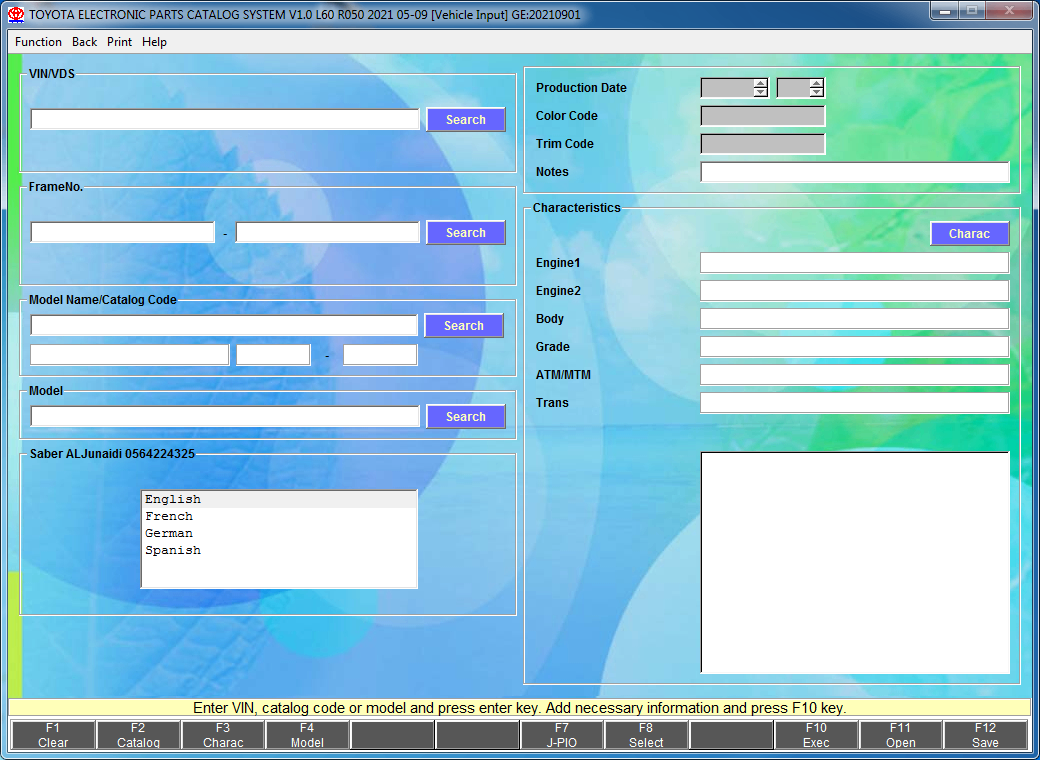Viewport: 1040px width, 760px height.
Task: Click the Charac button in Characteristics
Action: click(x=969, y=233)
